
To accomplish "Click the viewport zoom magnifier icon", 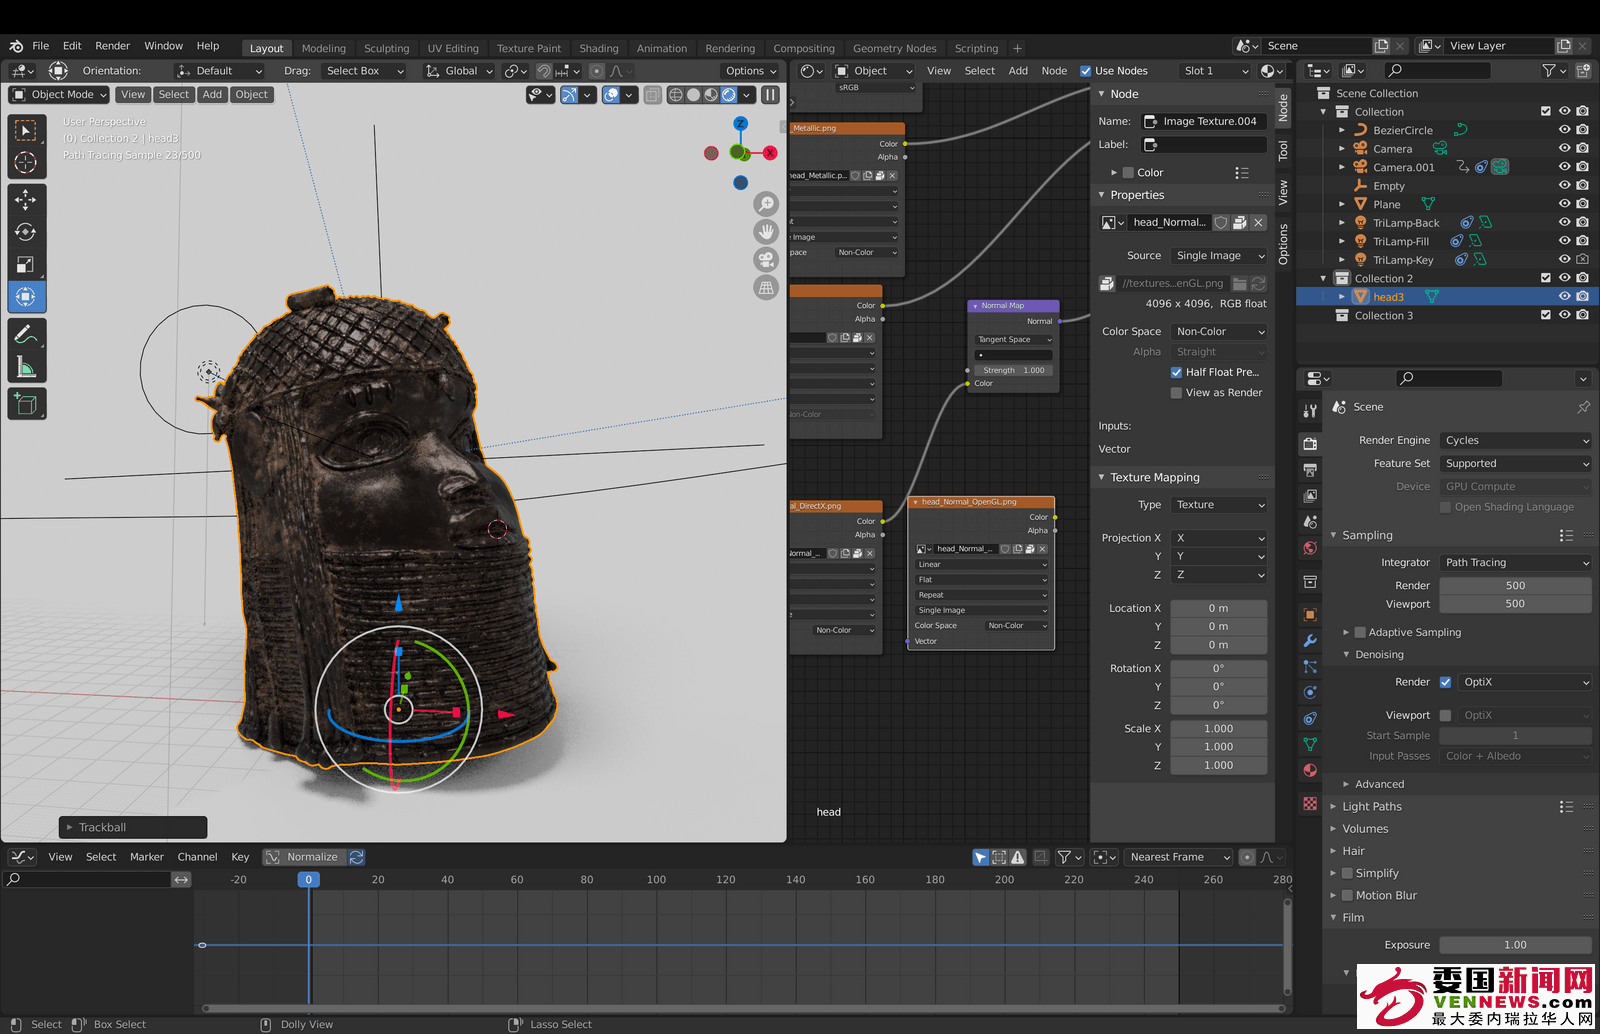I will tap(766, 204).
